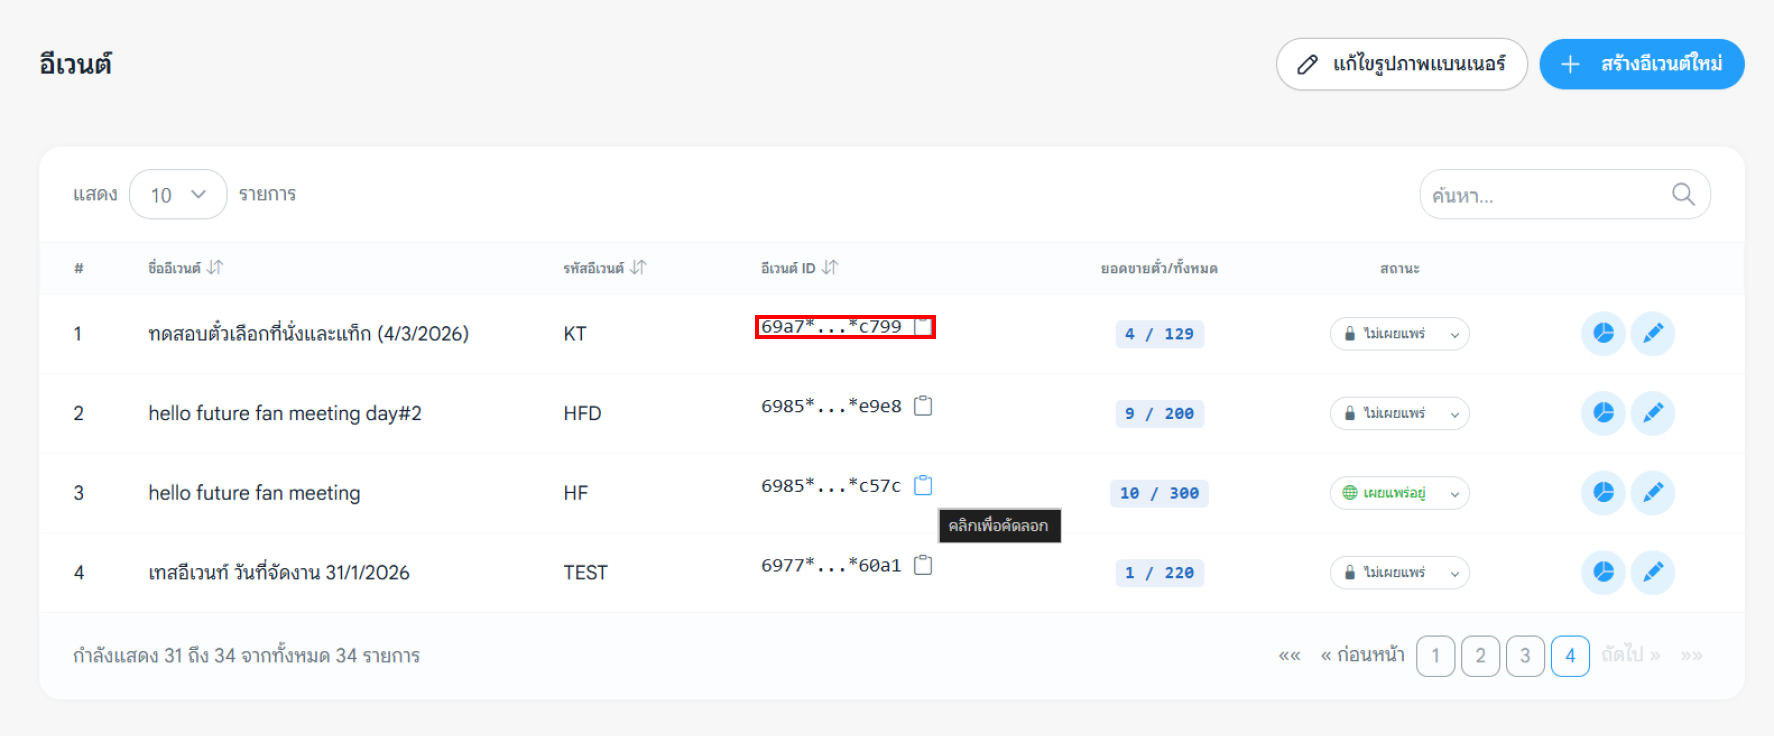Sort by อีเวนต์ ID column arrows
Image resolution: width=1774 pixels, height=736 pixels.
[829, 267]
